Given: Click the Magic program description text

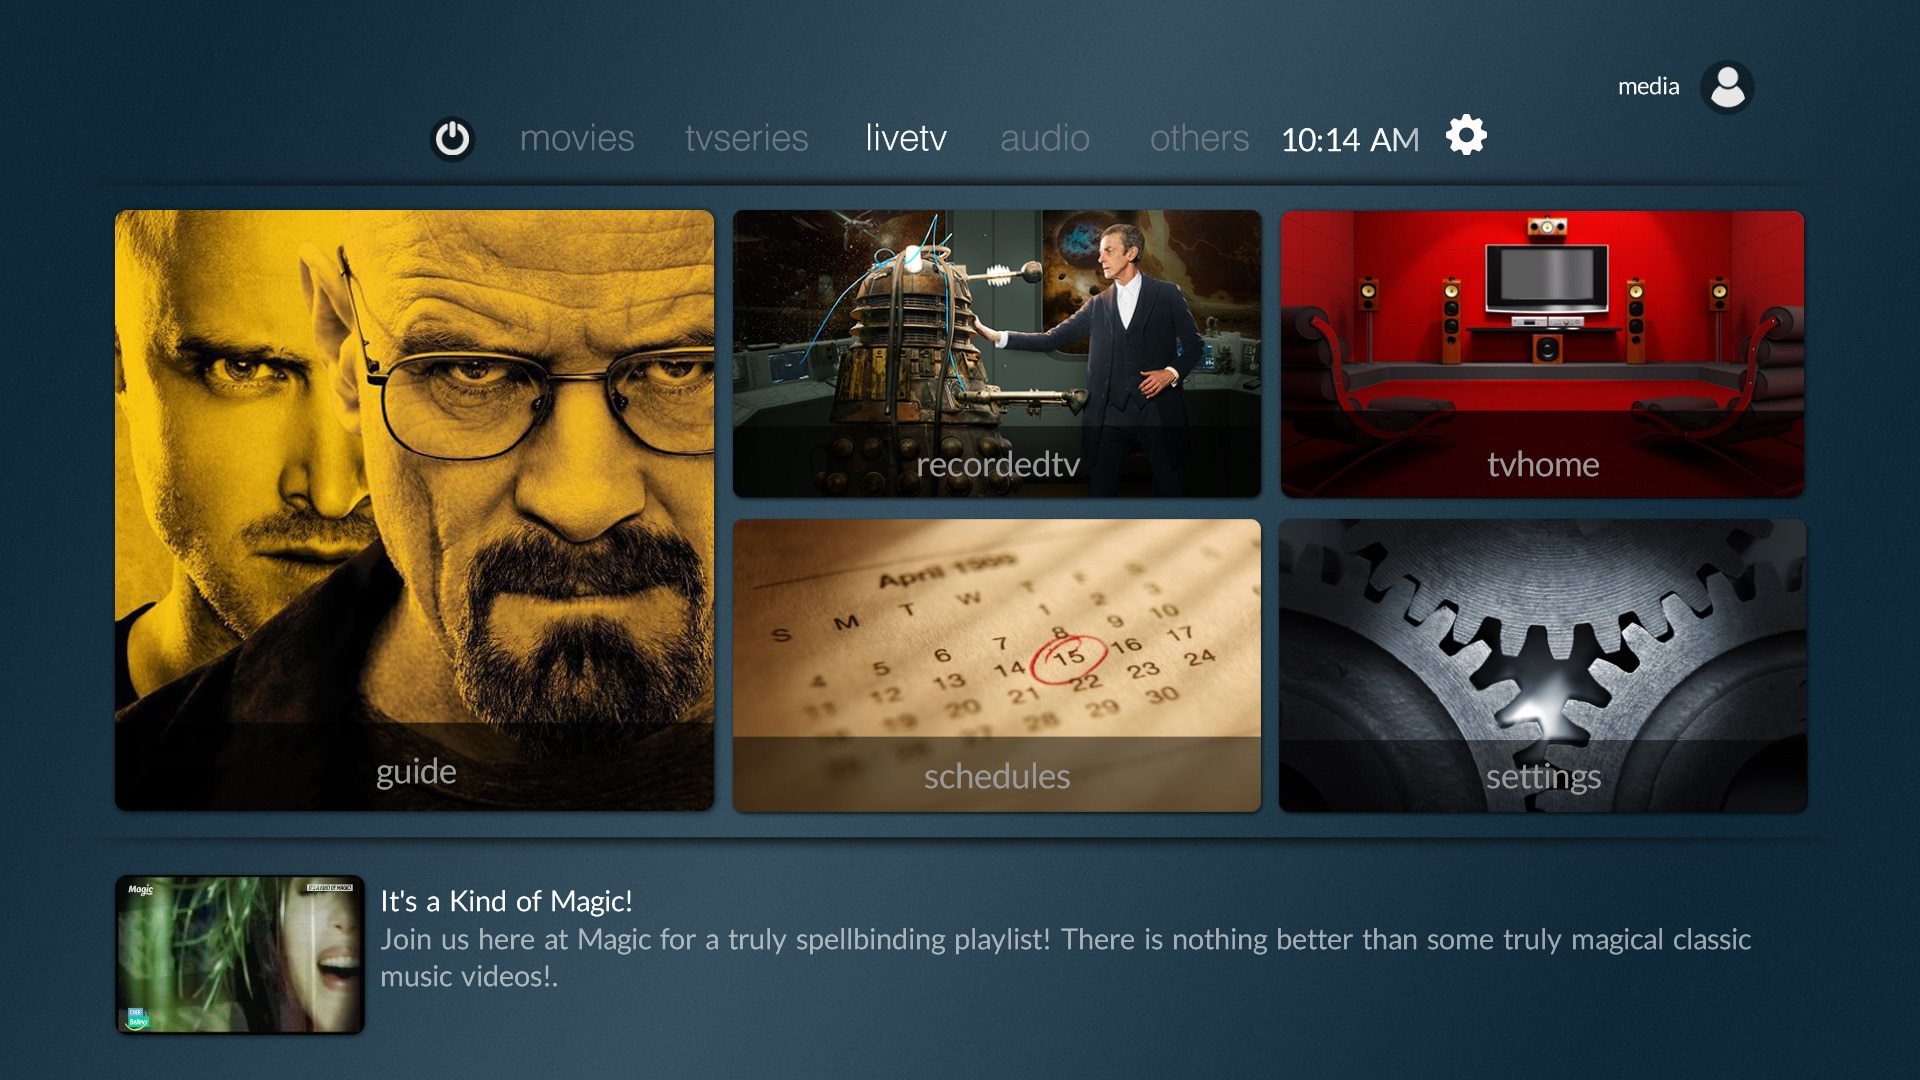Looking at the screenshot, I should click(x=1065, y=957).
